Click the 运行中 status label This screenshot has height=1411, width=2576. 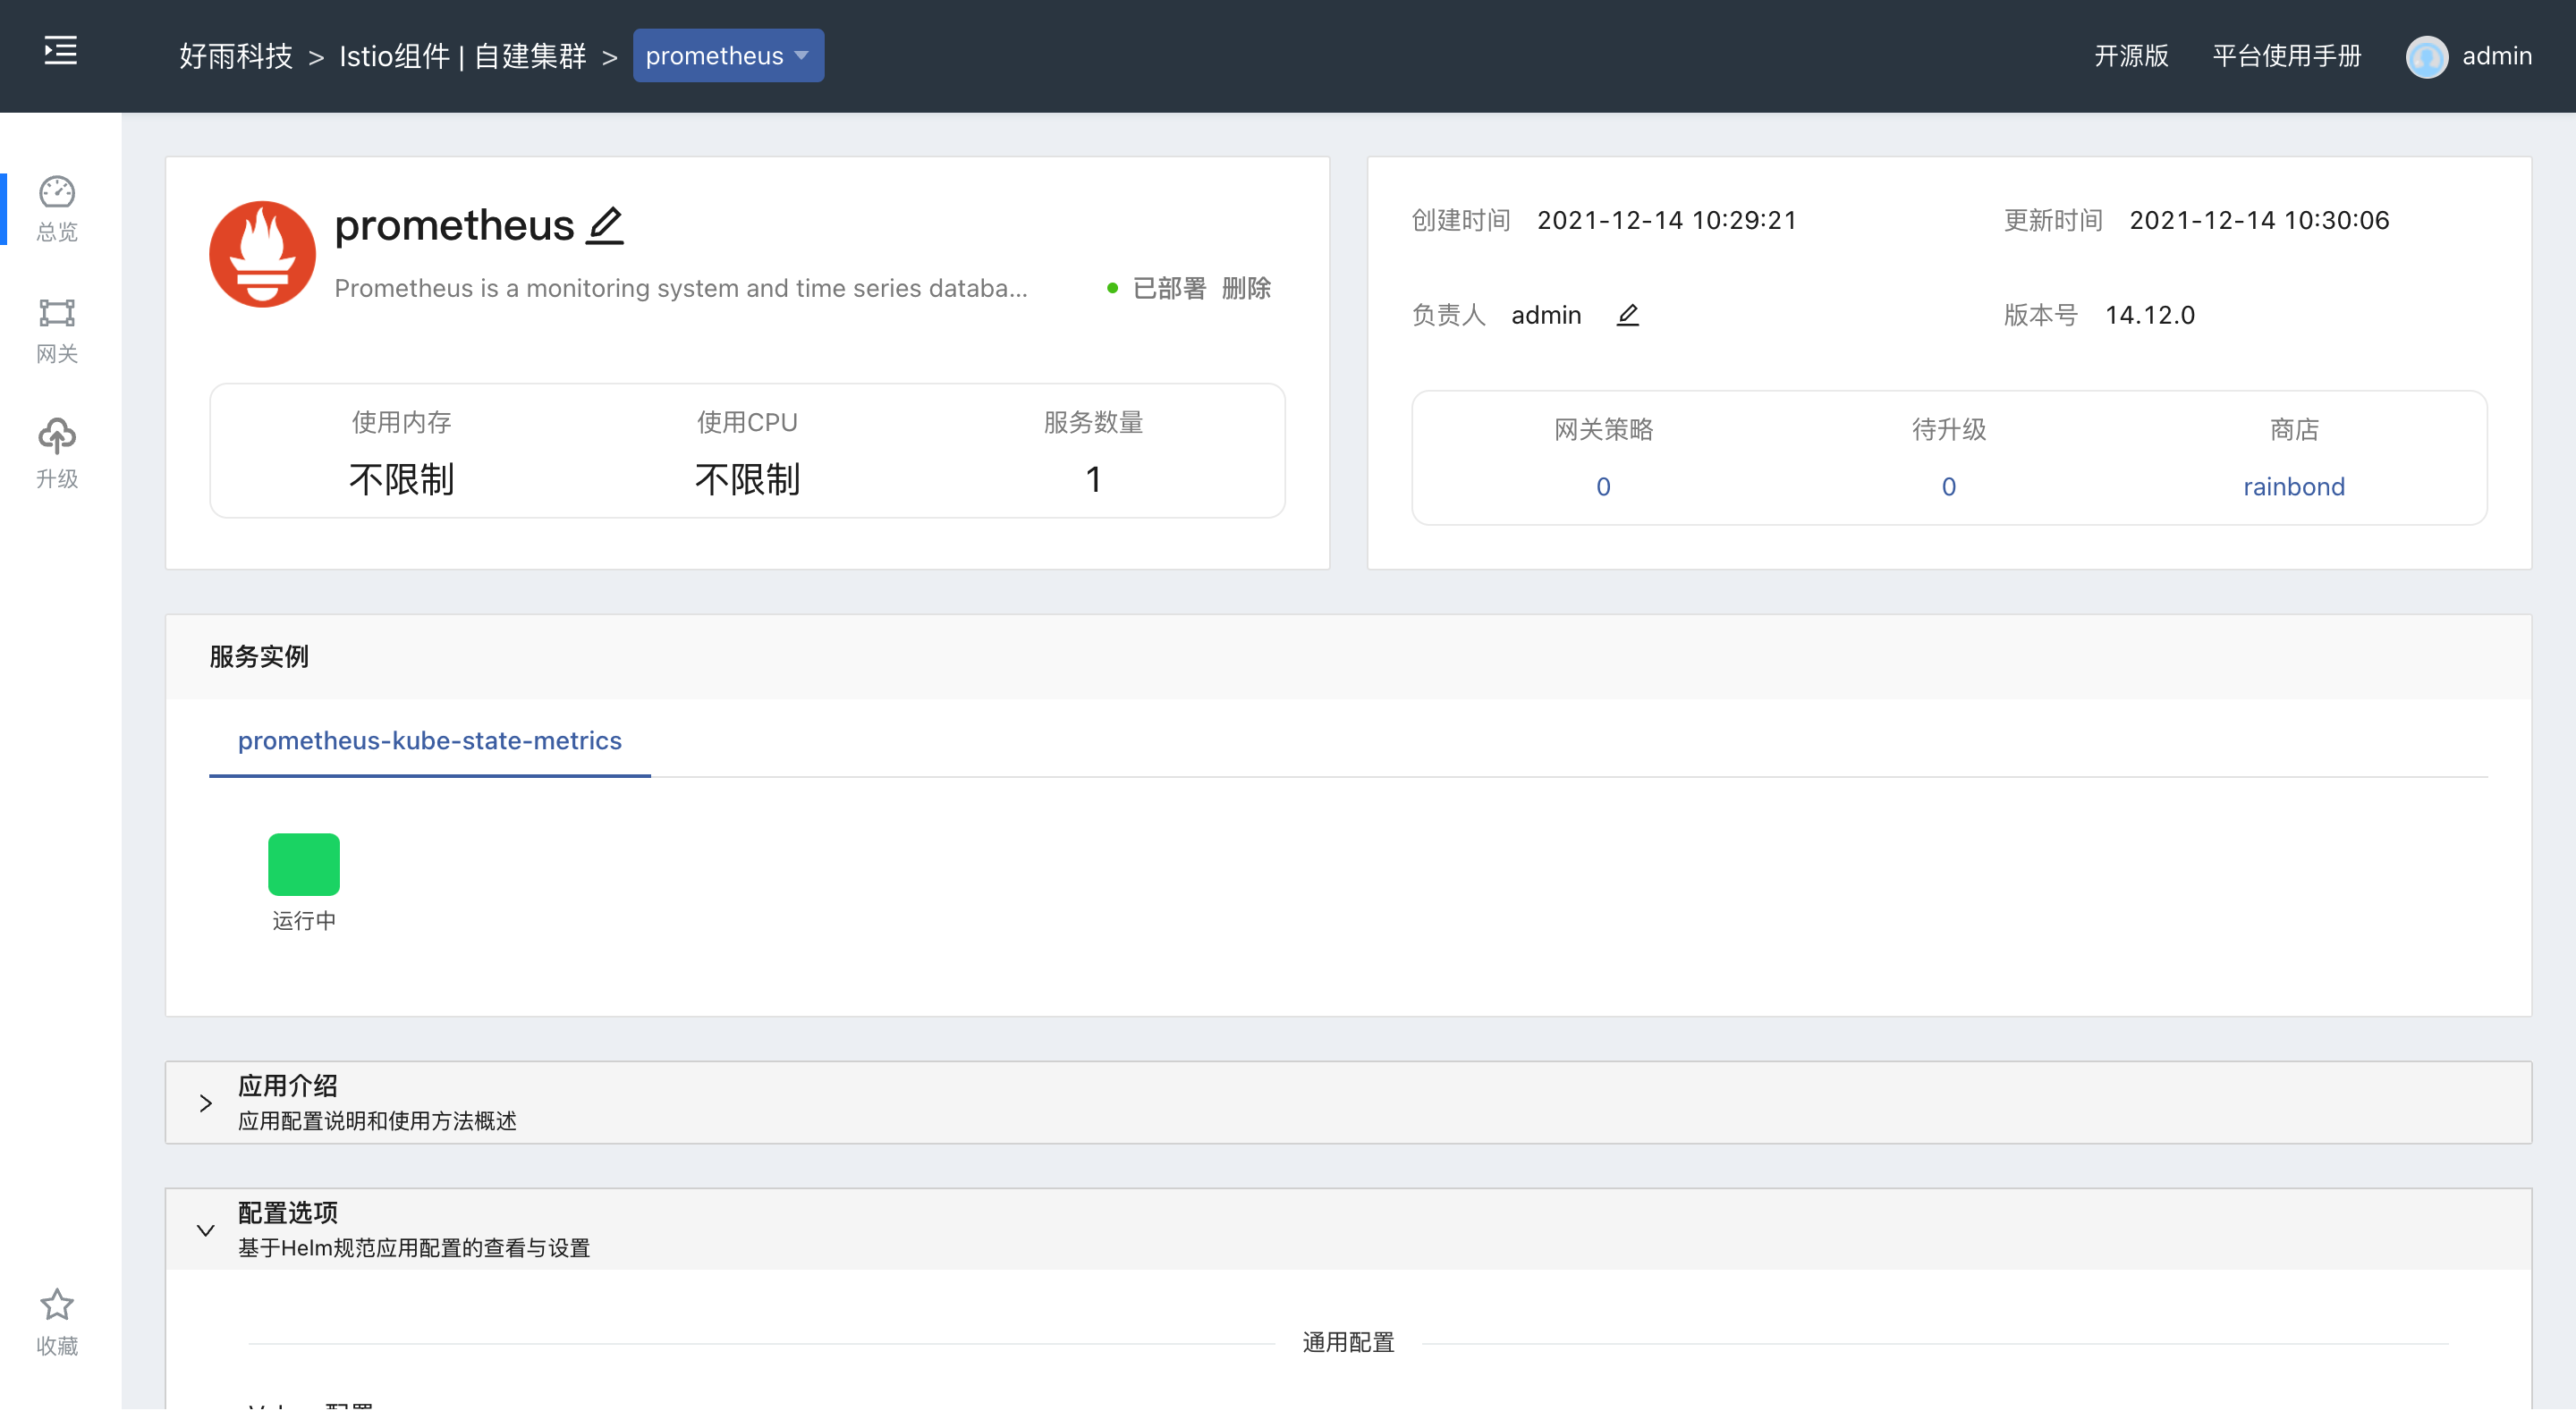(304, 920)
